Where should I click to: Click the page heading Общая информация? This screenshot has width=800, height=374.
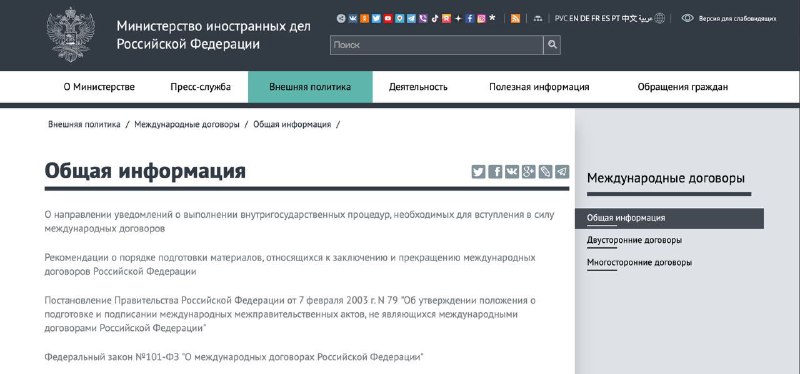(x=145, y=171)
